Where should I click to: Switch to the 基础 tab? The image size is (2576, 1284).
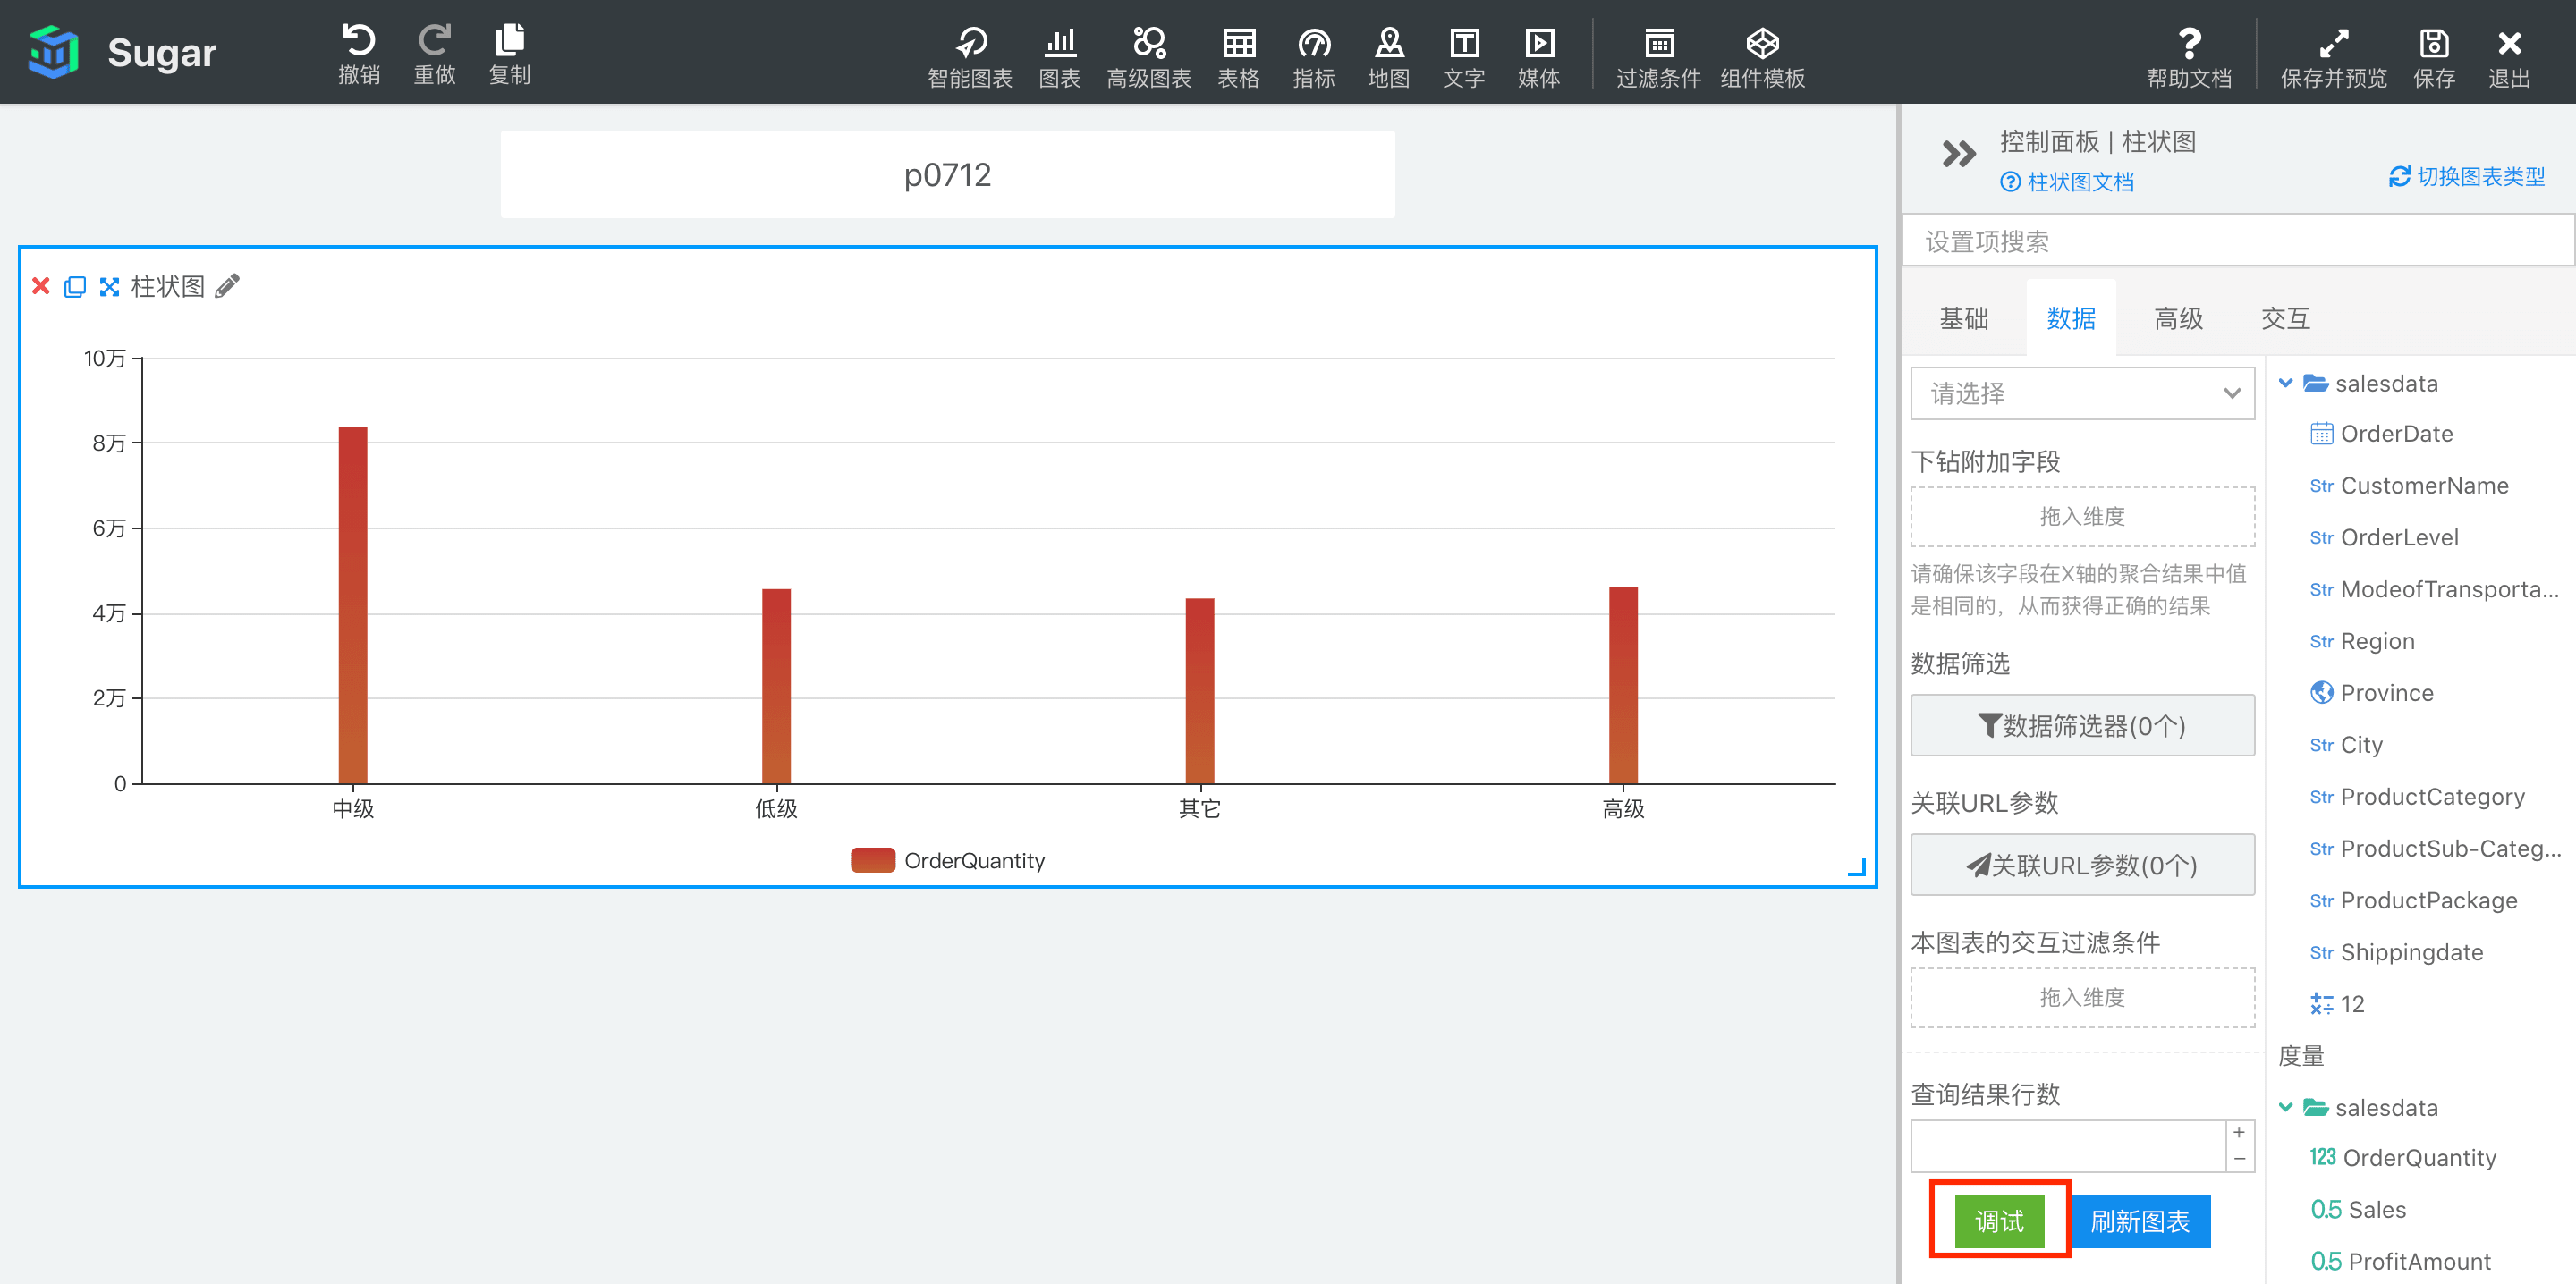(1963, 319)
